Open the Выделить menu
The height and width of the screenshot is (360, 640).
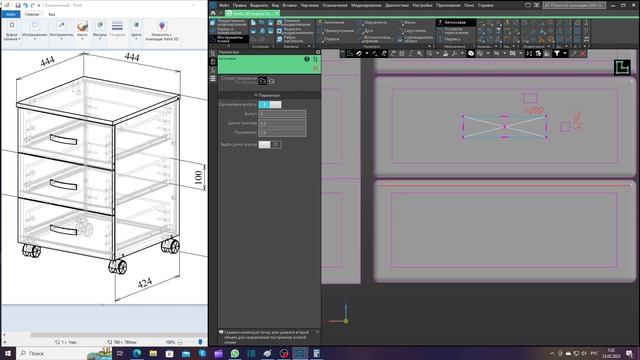pos(259,5)
